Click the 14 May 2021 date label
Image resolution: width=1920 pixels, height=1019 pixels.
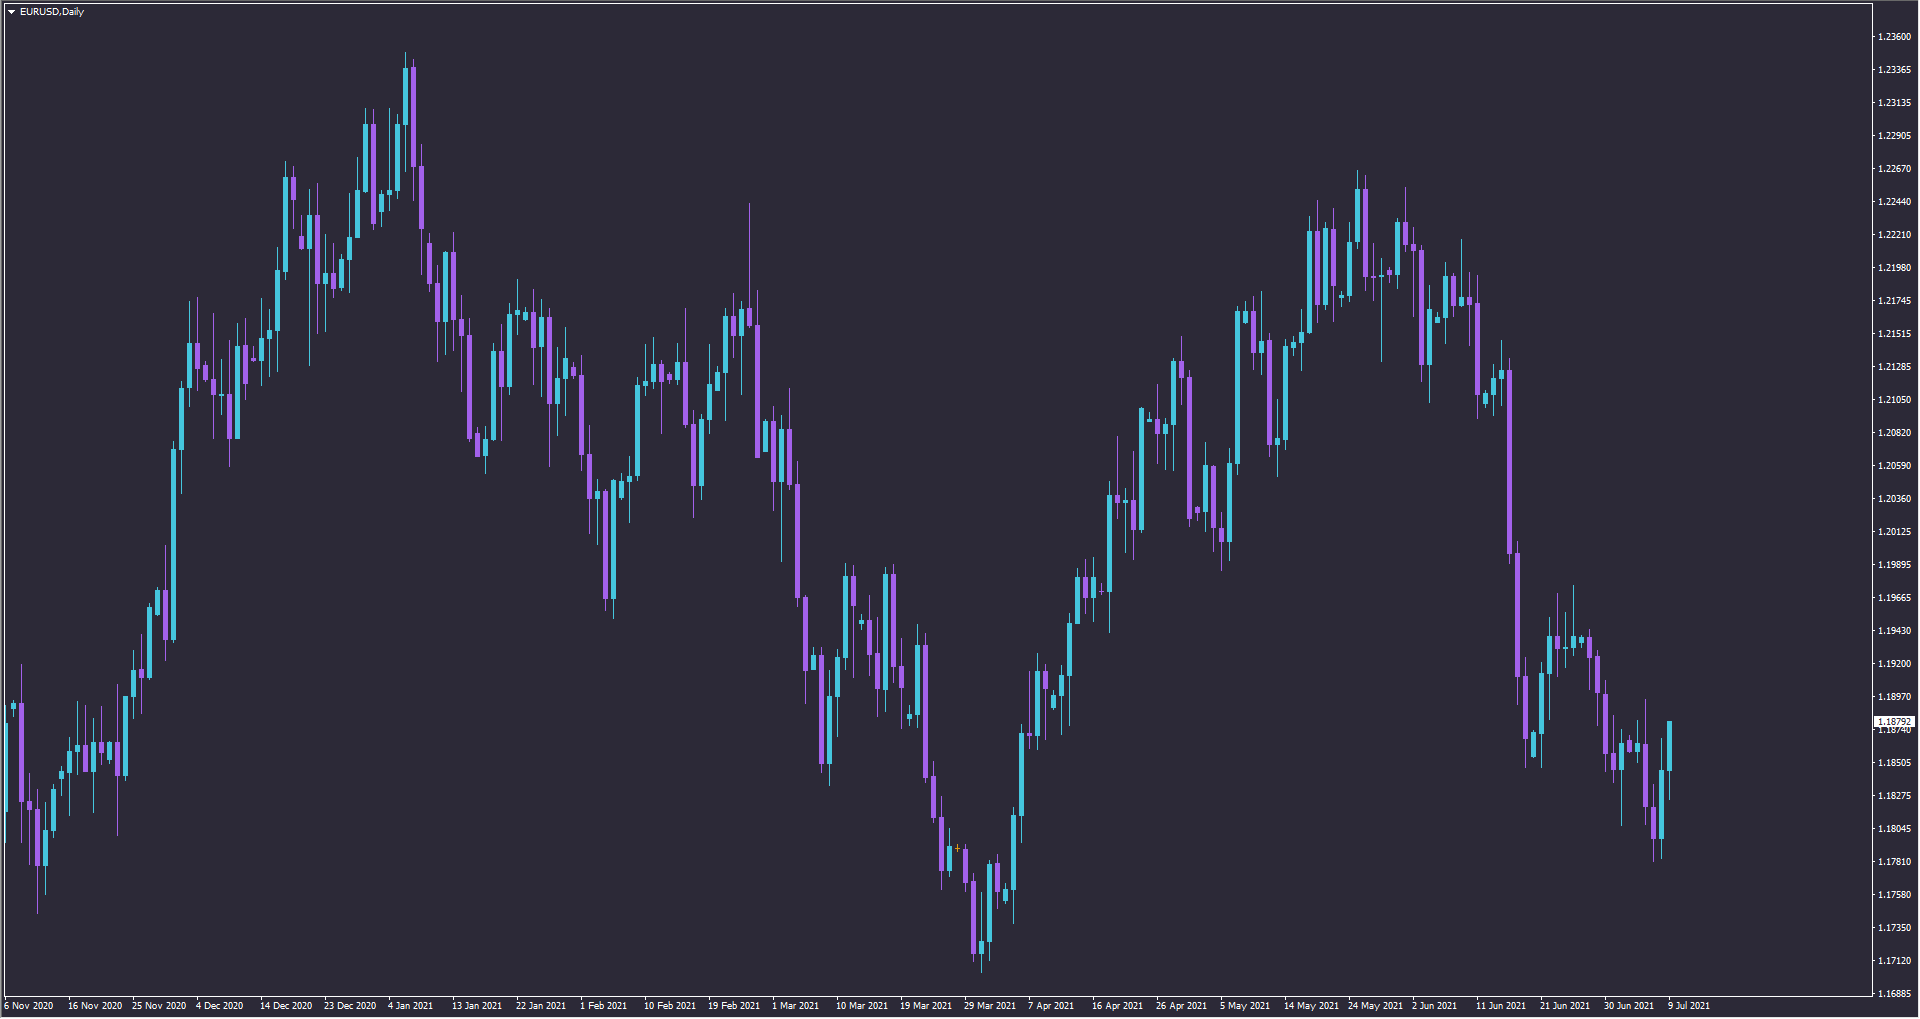point(1311,1006)
